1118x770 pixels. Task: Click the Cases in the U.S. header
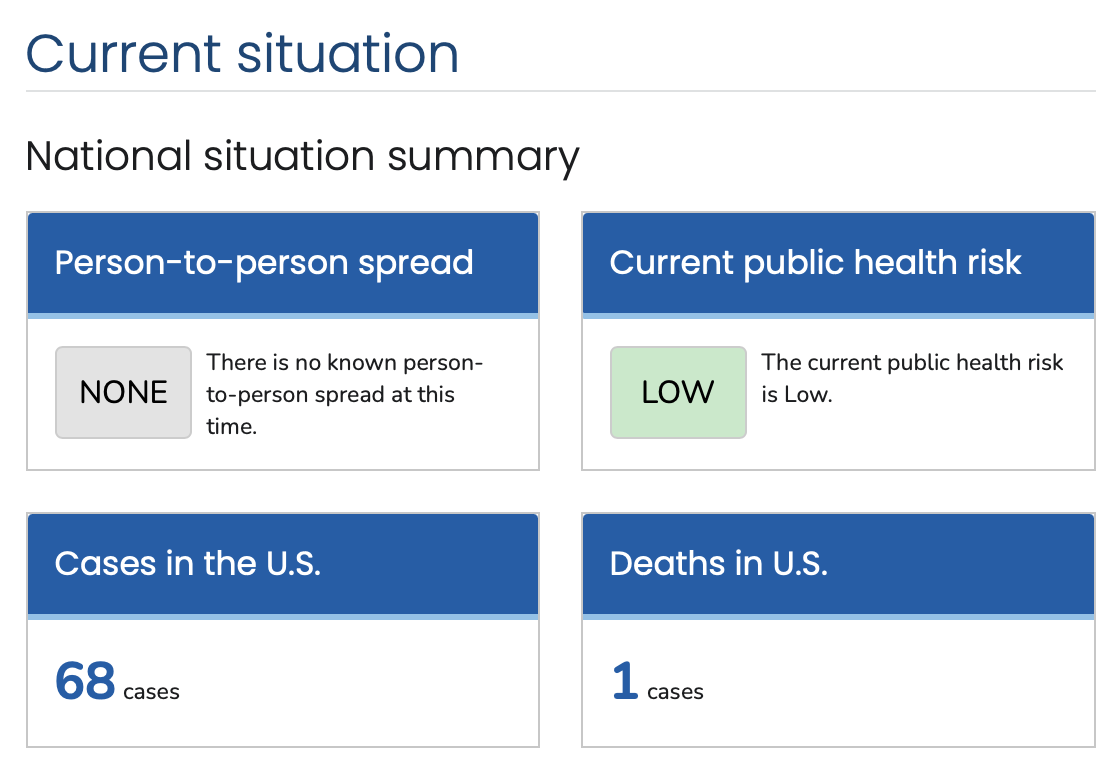point(283,564)
